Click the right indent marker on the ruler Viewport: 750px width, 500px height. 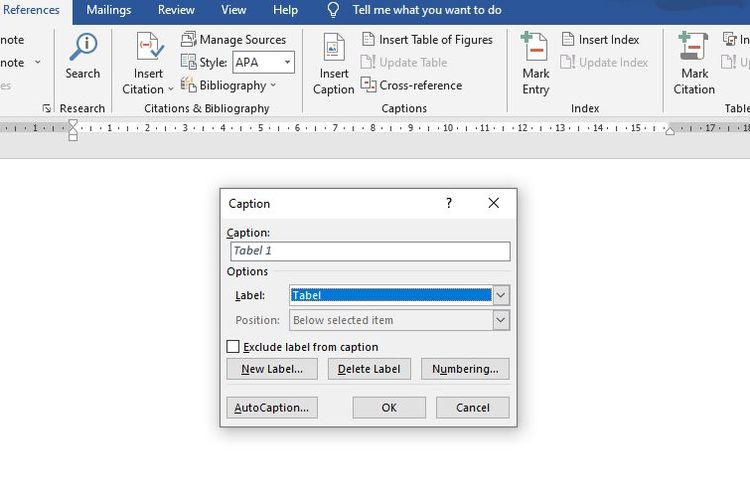tap(670, 130)
